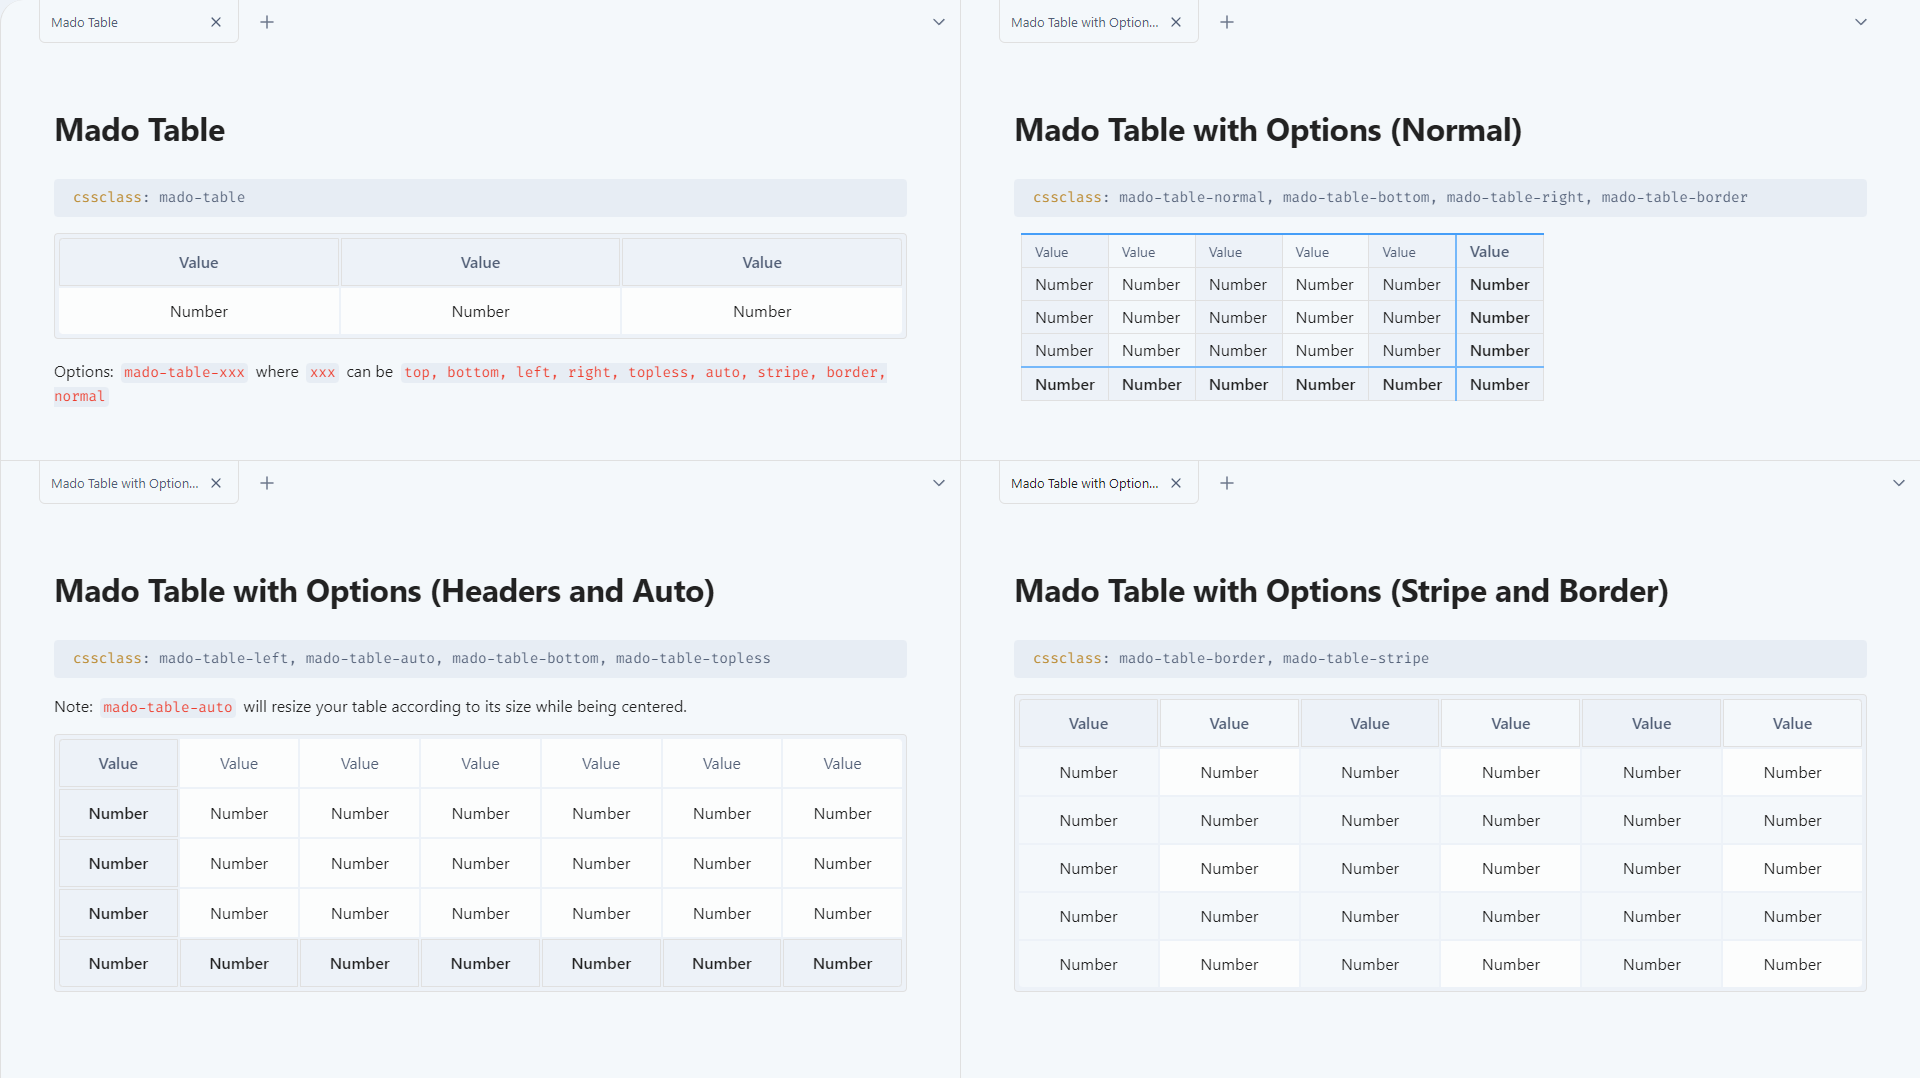The width and height of the screenshot is (1920, 1078).
Task: Open new tab in top-left pane
Action: 267,22
